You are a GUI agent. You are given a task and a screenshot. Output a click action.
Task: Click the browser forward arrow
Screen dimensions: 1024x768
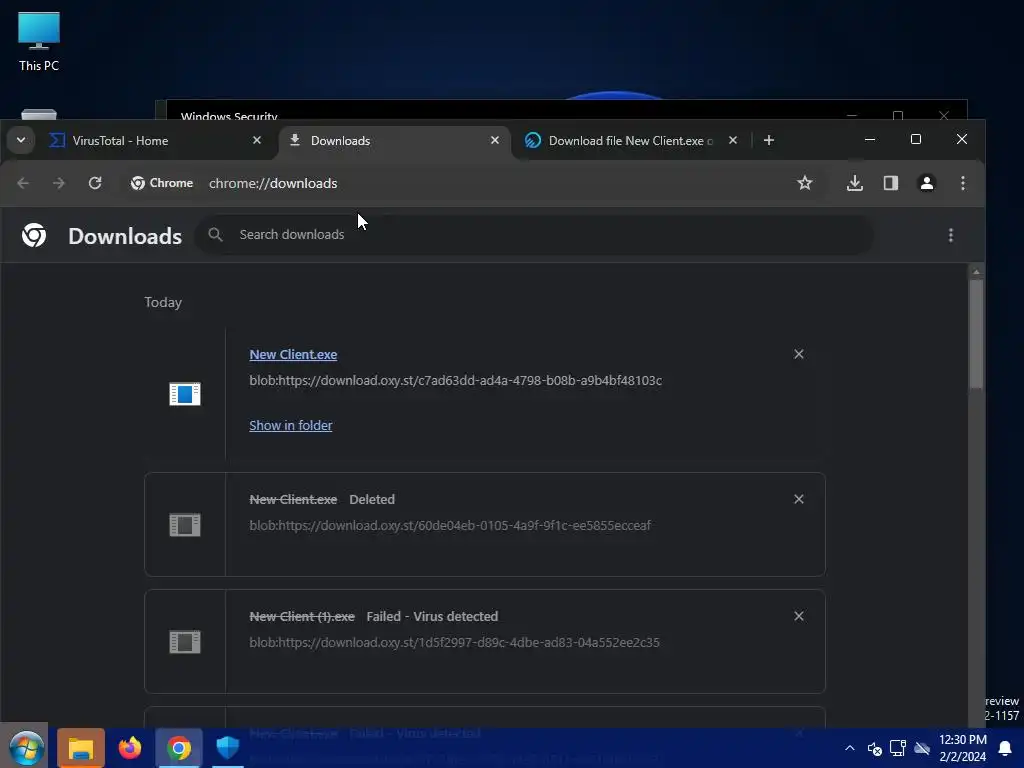pyautogui.click(x=59, y=184)
